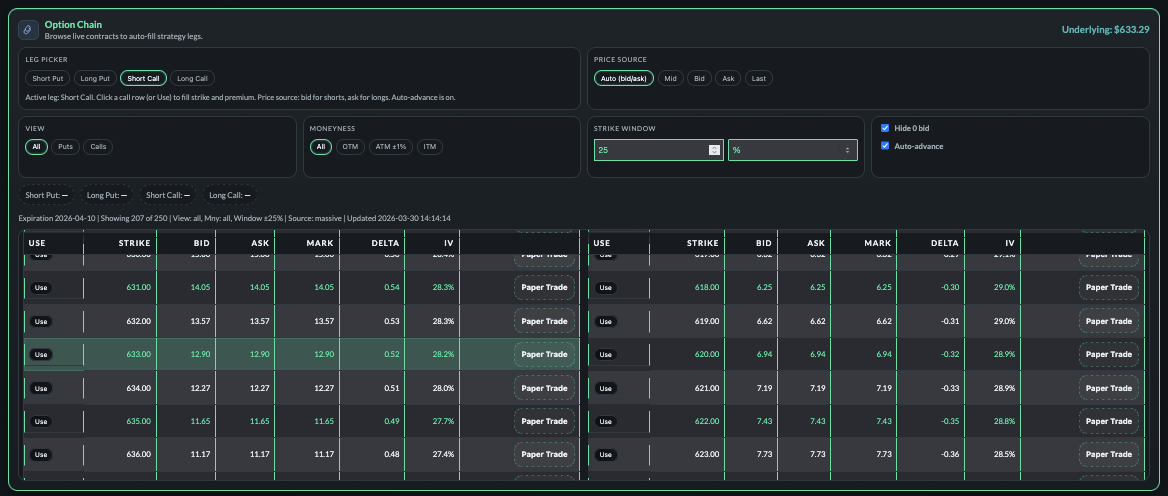Click Use for put strike 618.00
1168x496 pixels.
(606, 287)
